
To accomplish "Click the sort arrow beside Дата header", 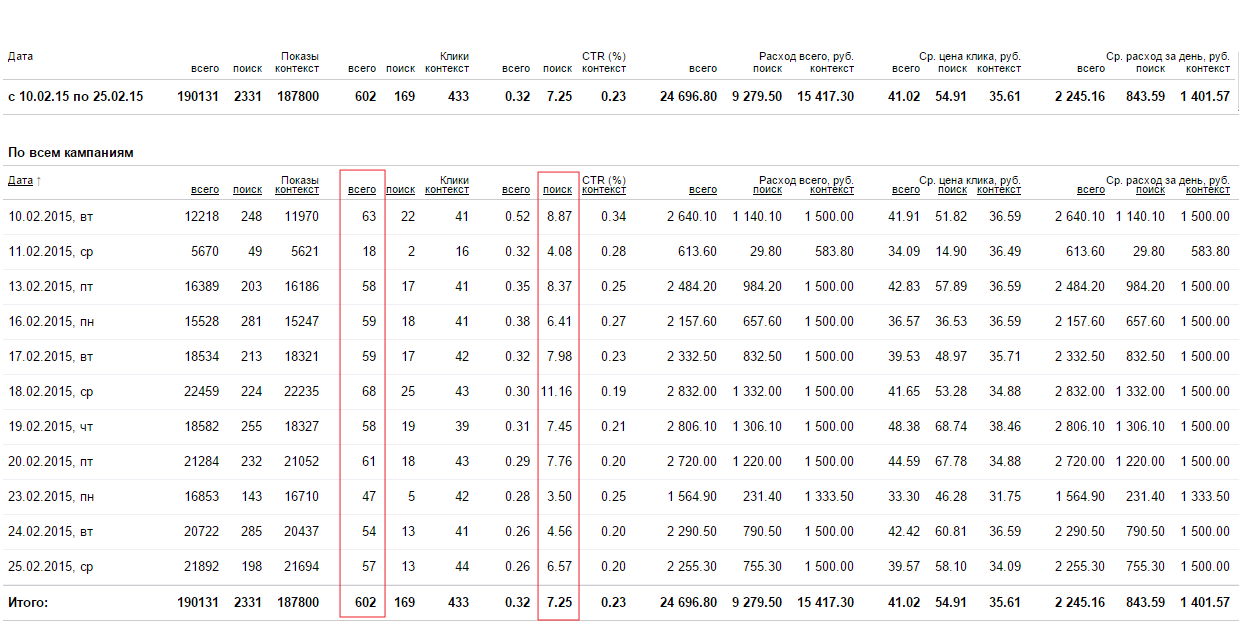I will (x=39, y=181).
